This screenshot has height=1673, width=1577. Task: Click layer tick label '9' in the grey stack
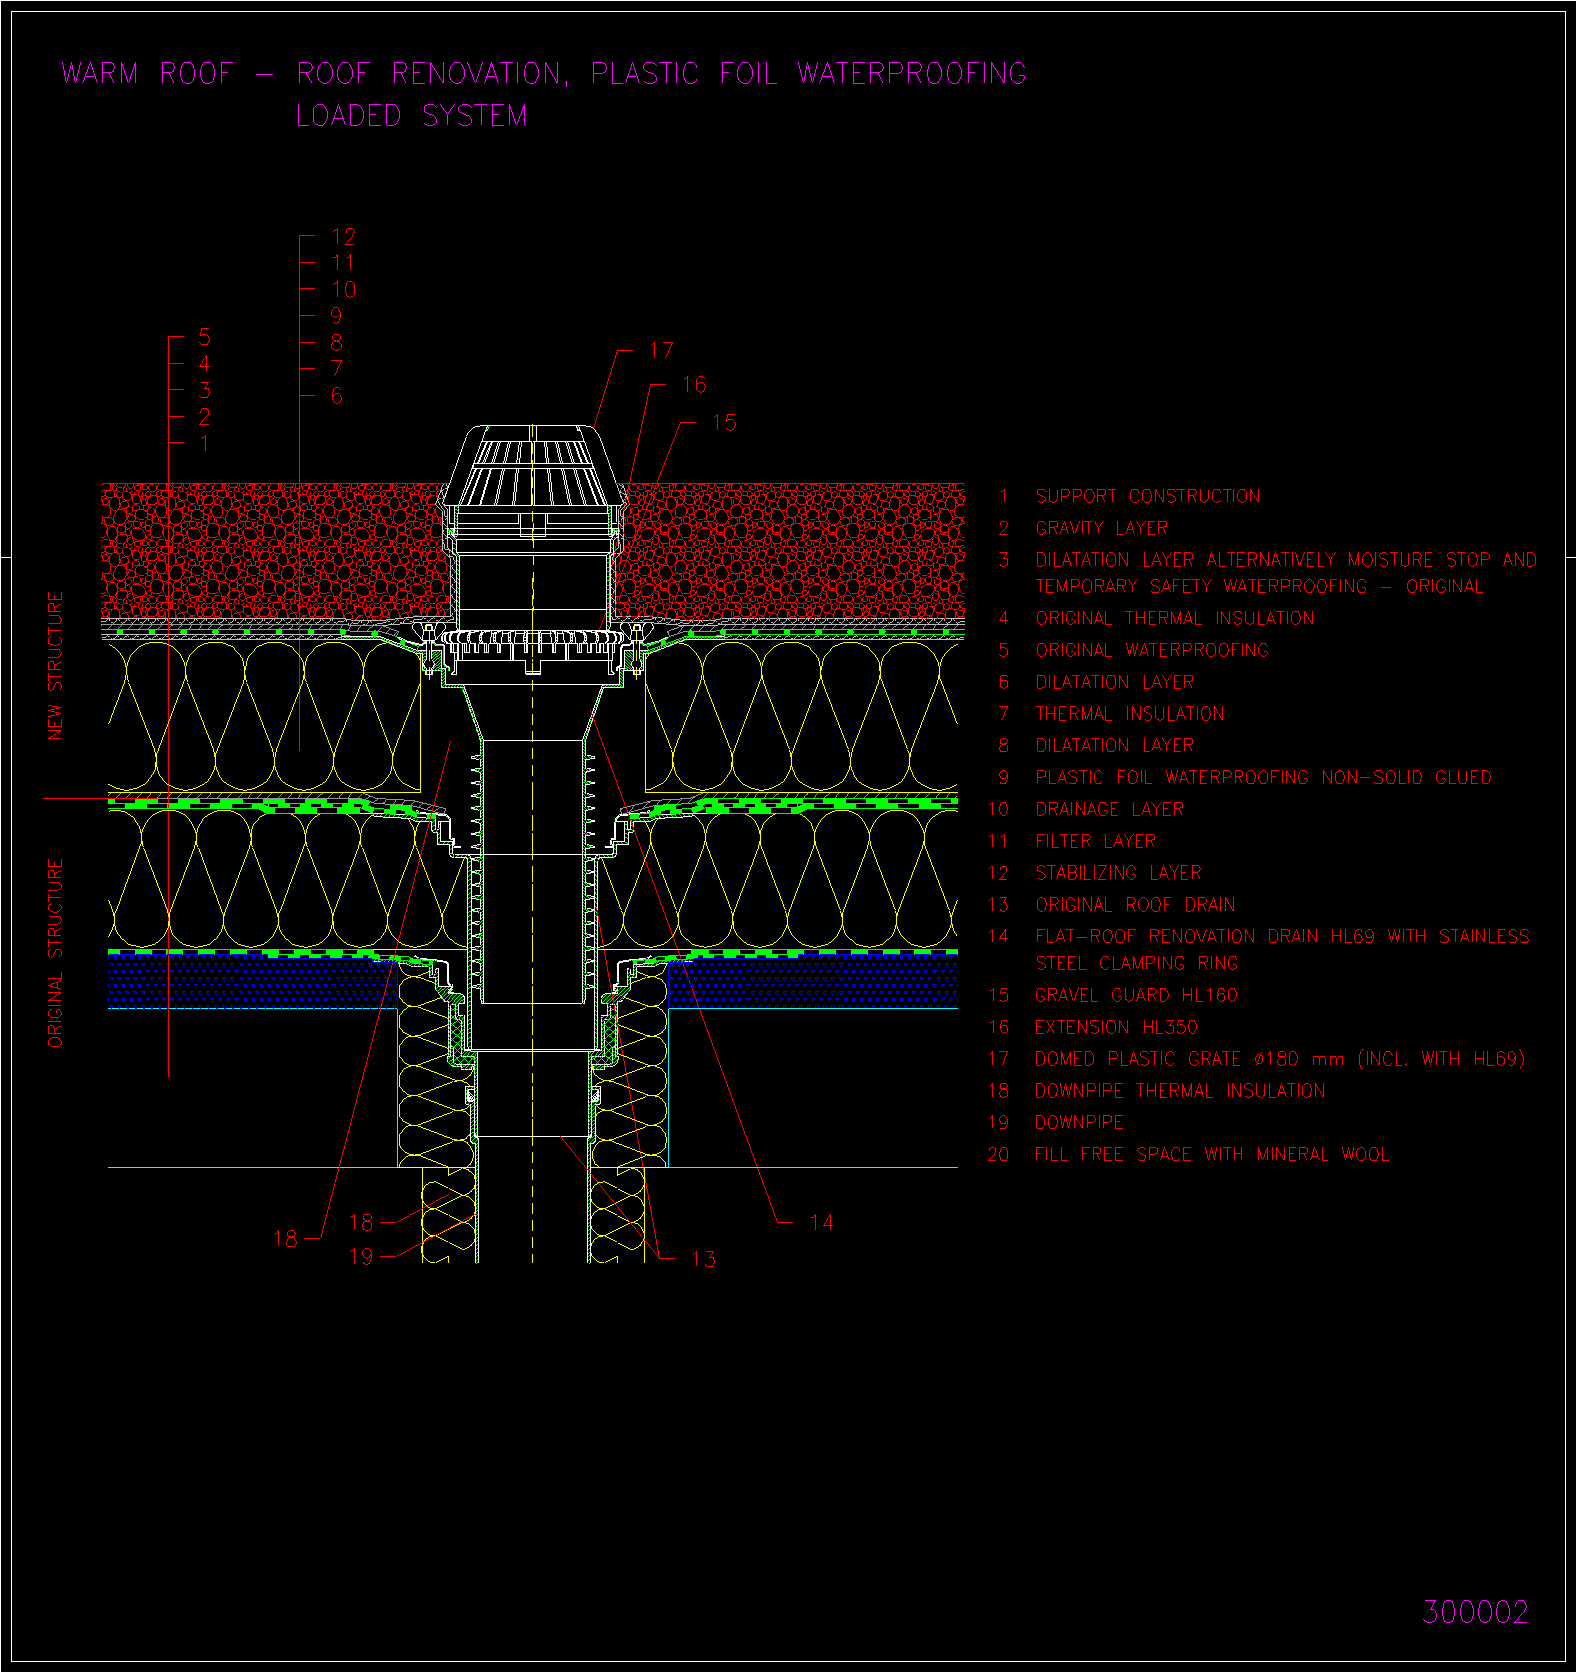coord(336,316)
